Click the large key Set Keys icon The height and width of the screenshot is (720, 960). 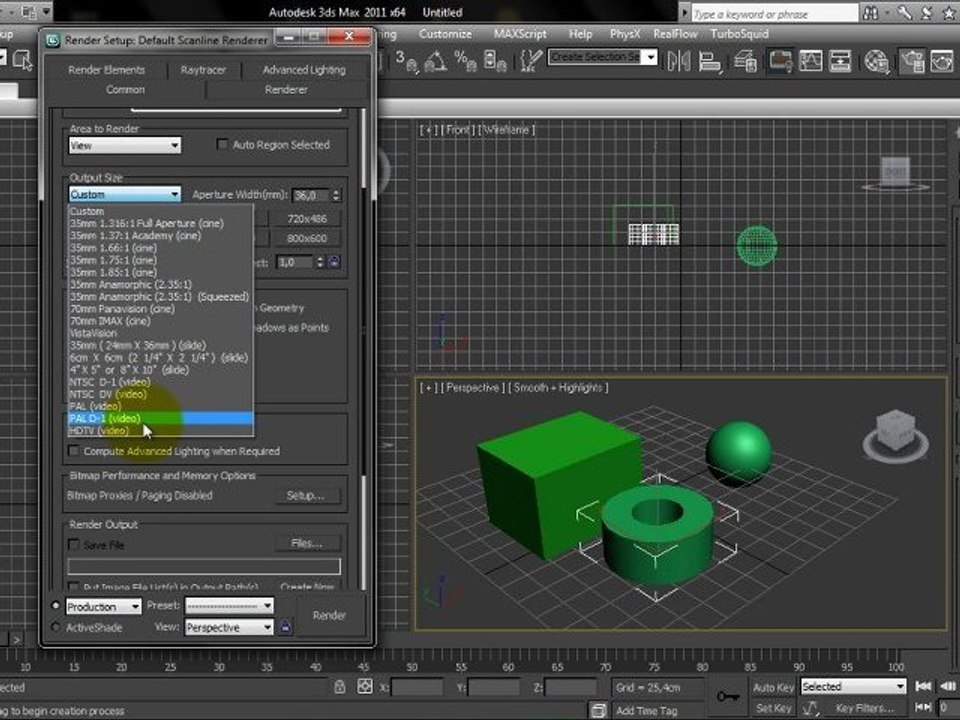(728, 697)
